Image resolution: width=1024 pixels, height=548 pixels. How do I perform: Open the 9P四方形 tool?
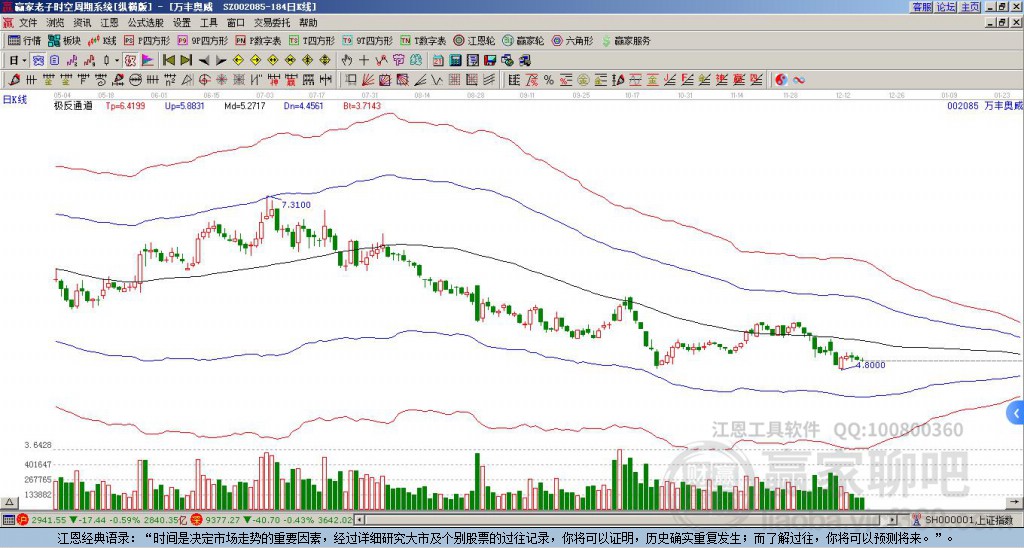202,40
